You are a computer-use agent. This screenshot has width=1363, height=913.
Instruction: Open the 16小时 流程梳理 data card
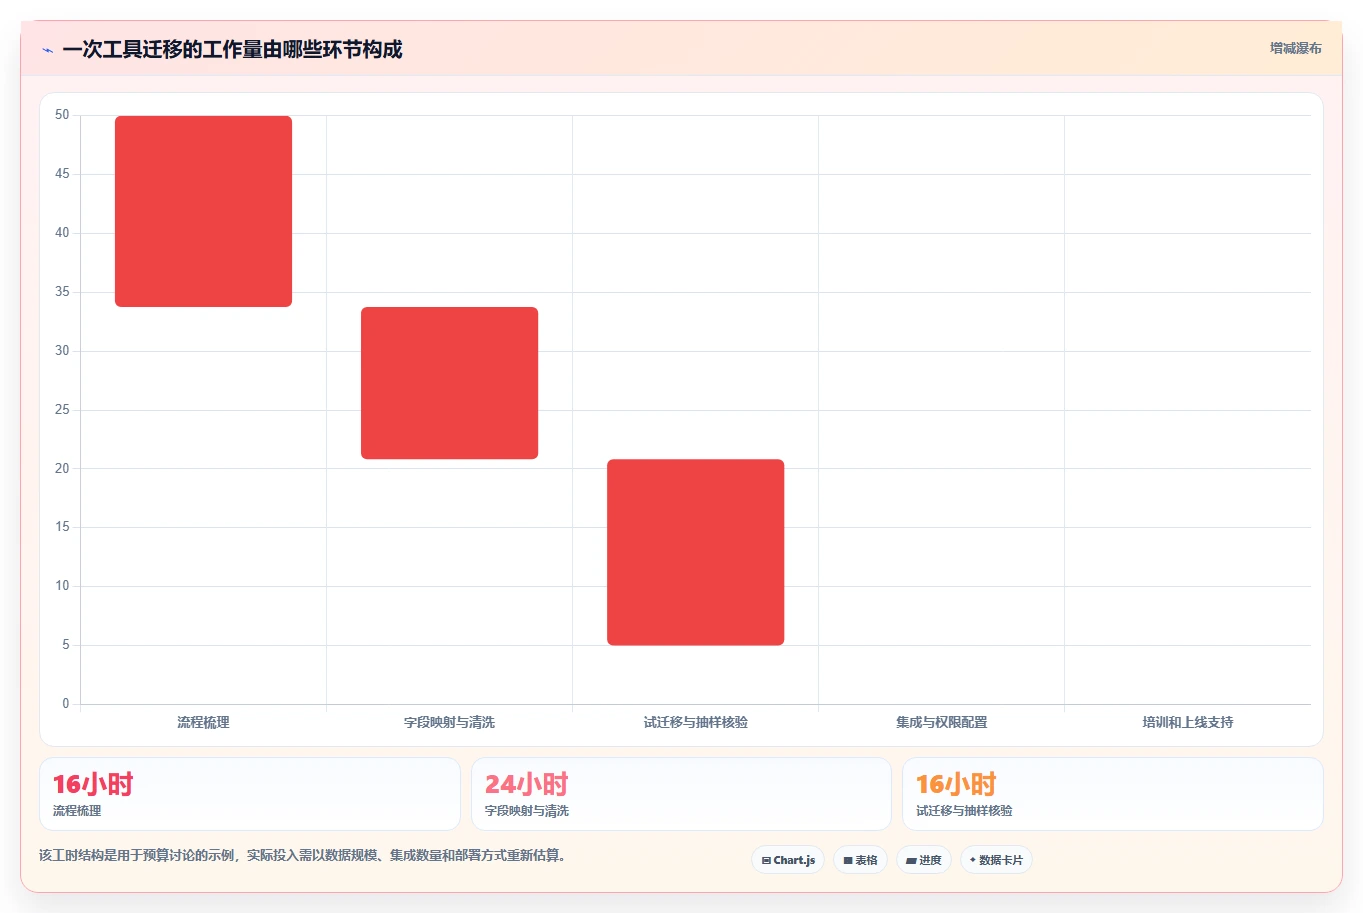point(250,794)
